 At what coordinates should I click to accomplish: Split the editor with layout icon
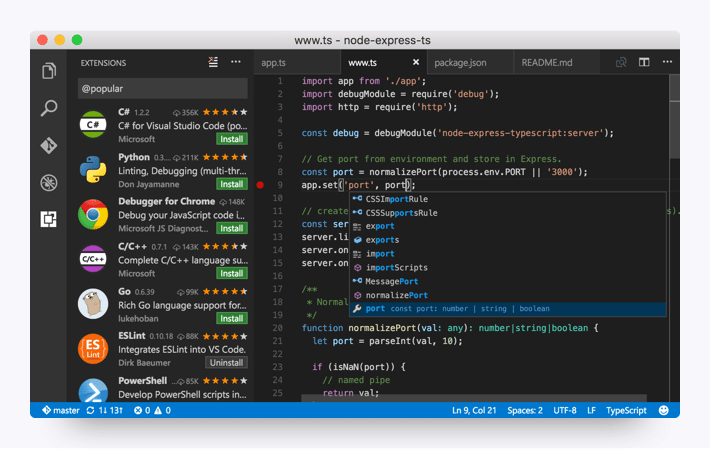[644, 62]
